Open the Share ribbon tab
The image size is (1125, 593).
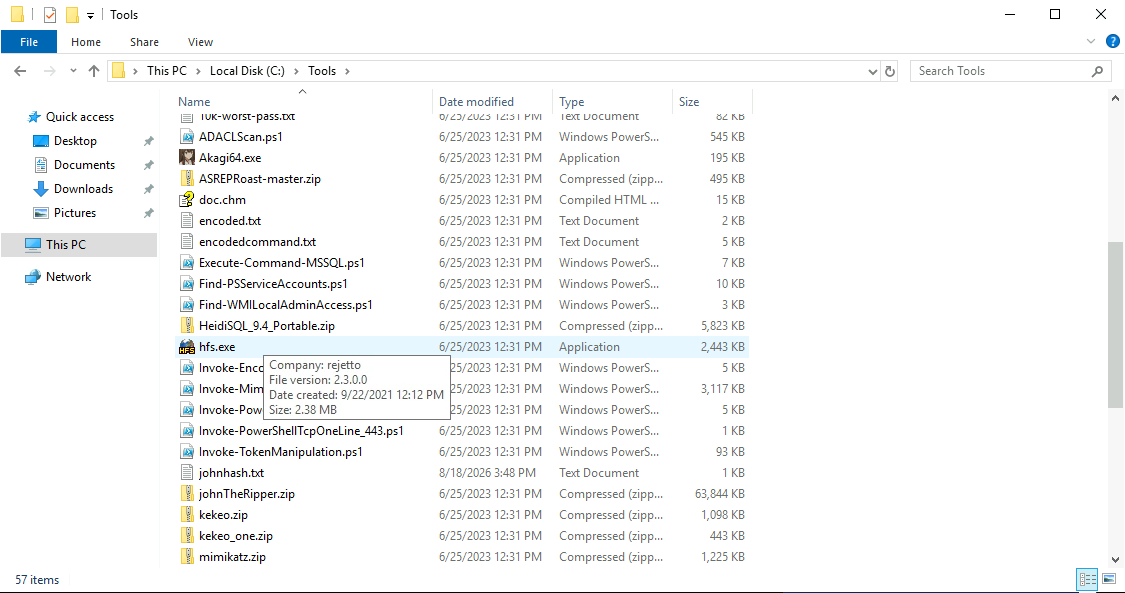tap(145, 42)
